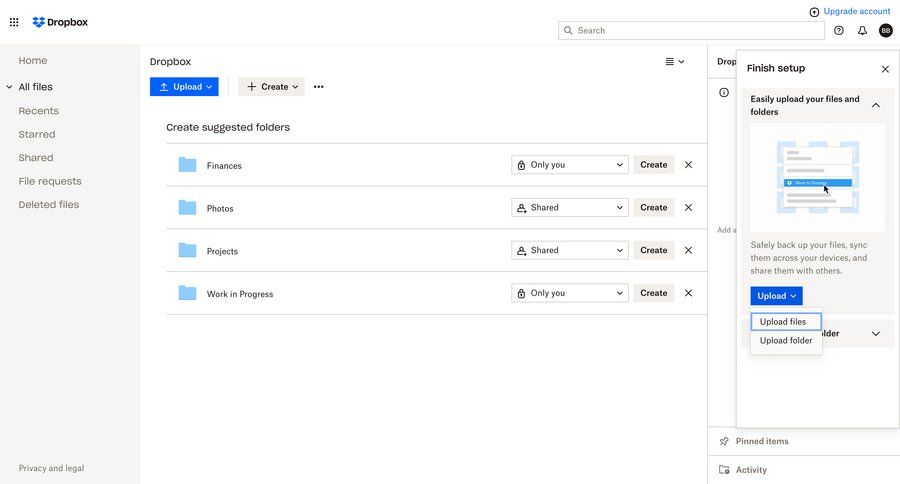Open access dropdown for Finances folder

point(570,165)
